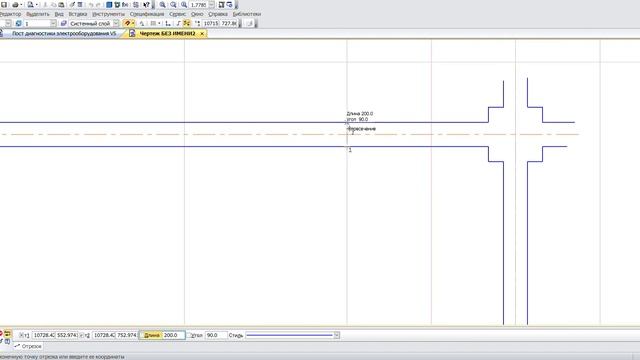Click the fx variables icon
This screenshot has width=640, height=360.
click(125, 4)
